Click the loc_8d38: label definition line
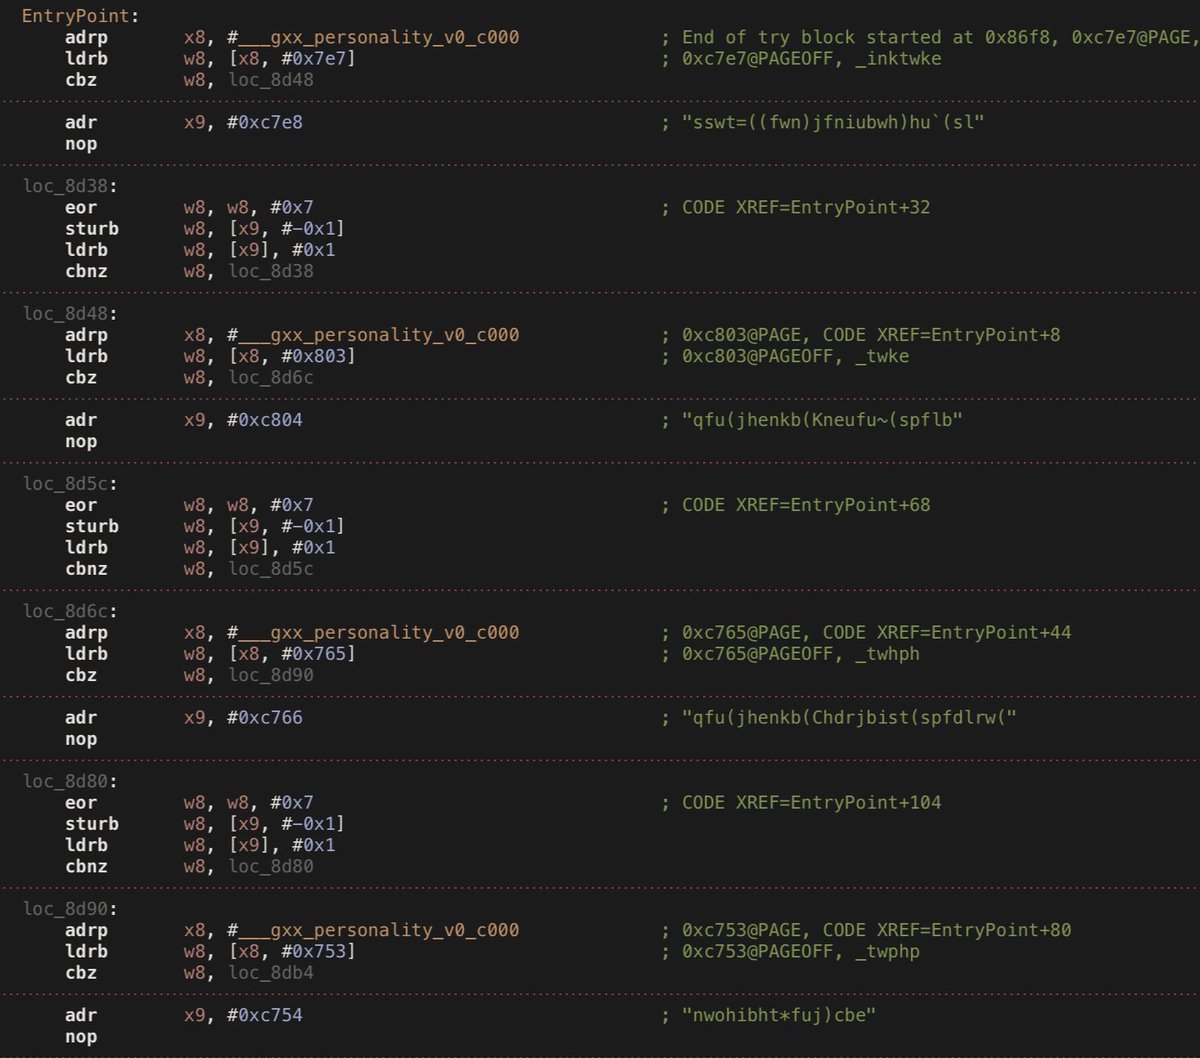Screen dimensions: 1200x1058 71,186
